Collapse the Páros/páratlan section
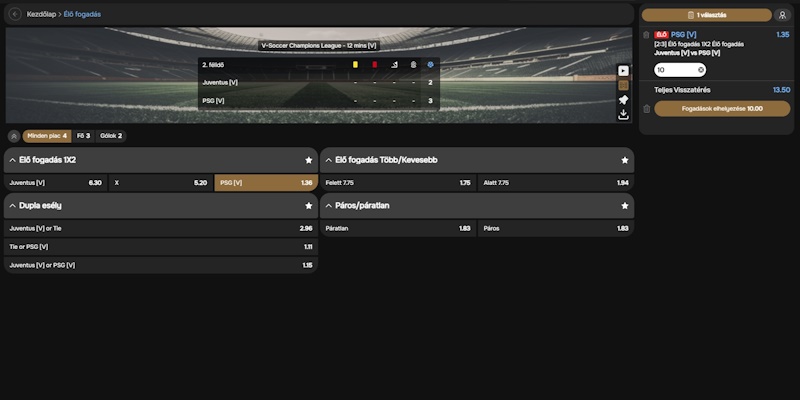Viewport: 800px width, 400px height. tap(329, 206)
